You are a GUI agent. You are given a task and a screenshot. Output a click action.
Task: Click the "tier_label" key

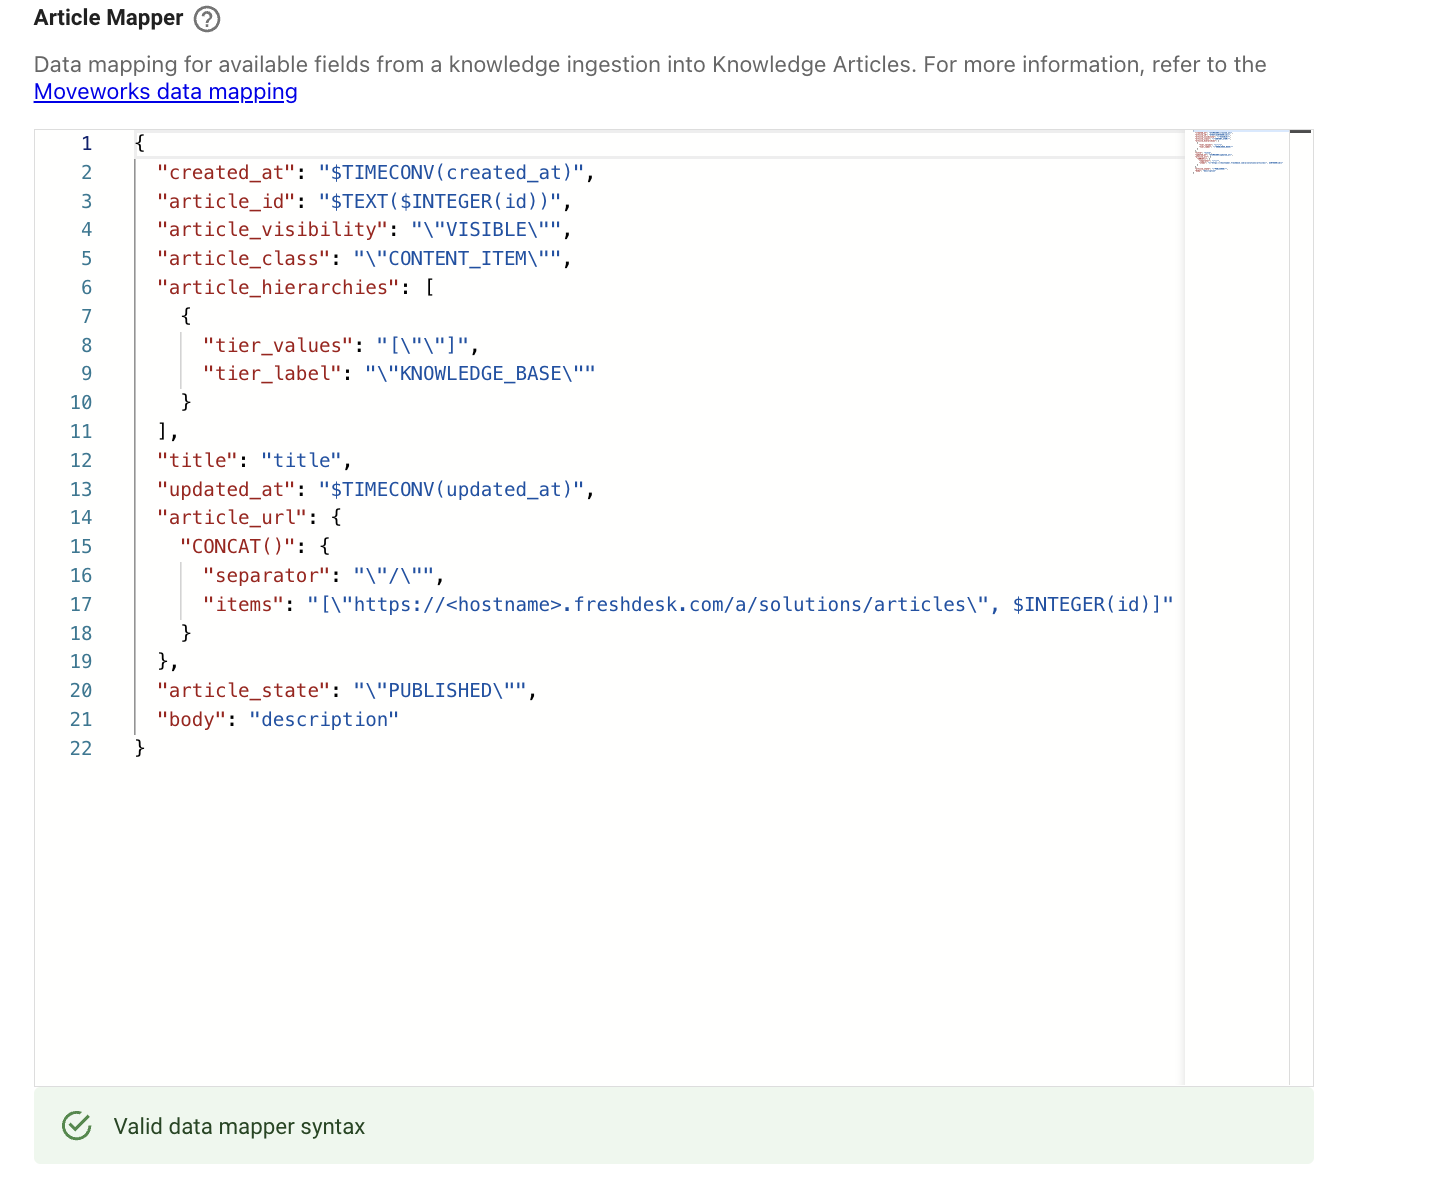[x=272, y=374]
